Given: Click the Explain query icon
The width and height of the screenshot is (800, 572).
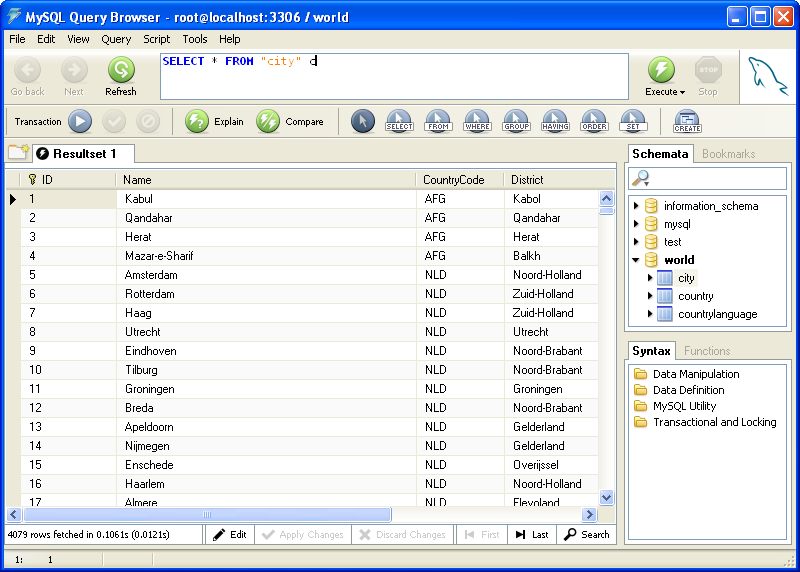Looking at the screenshot, I should tap(197, 122).
